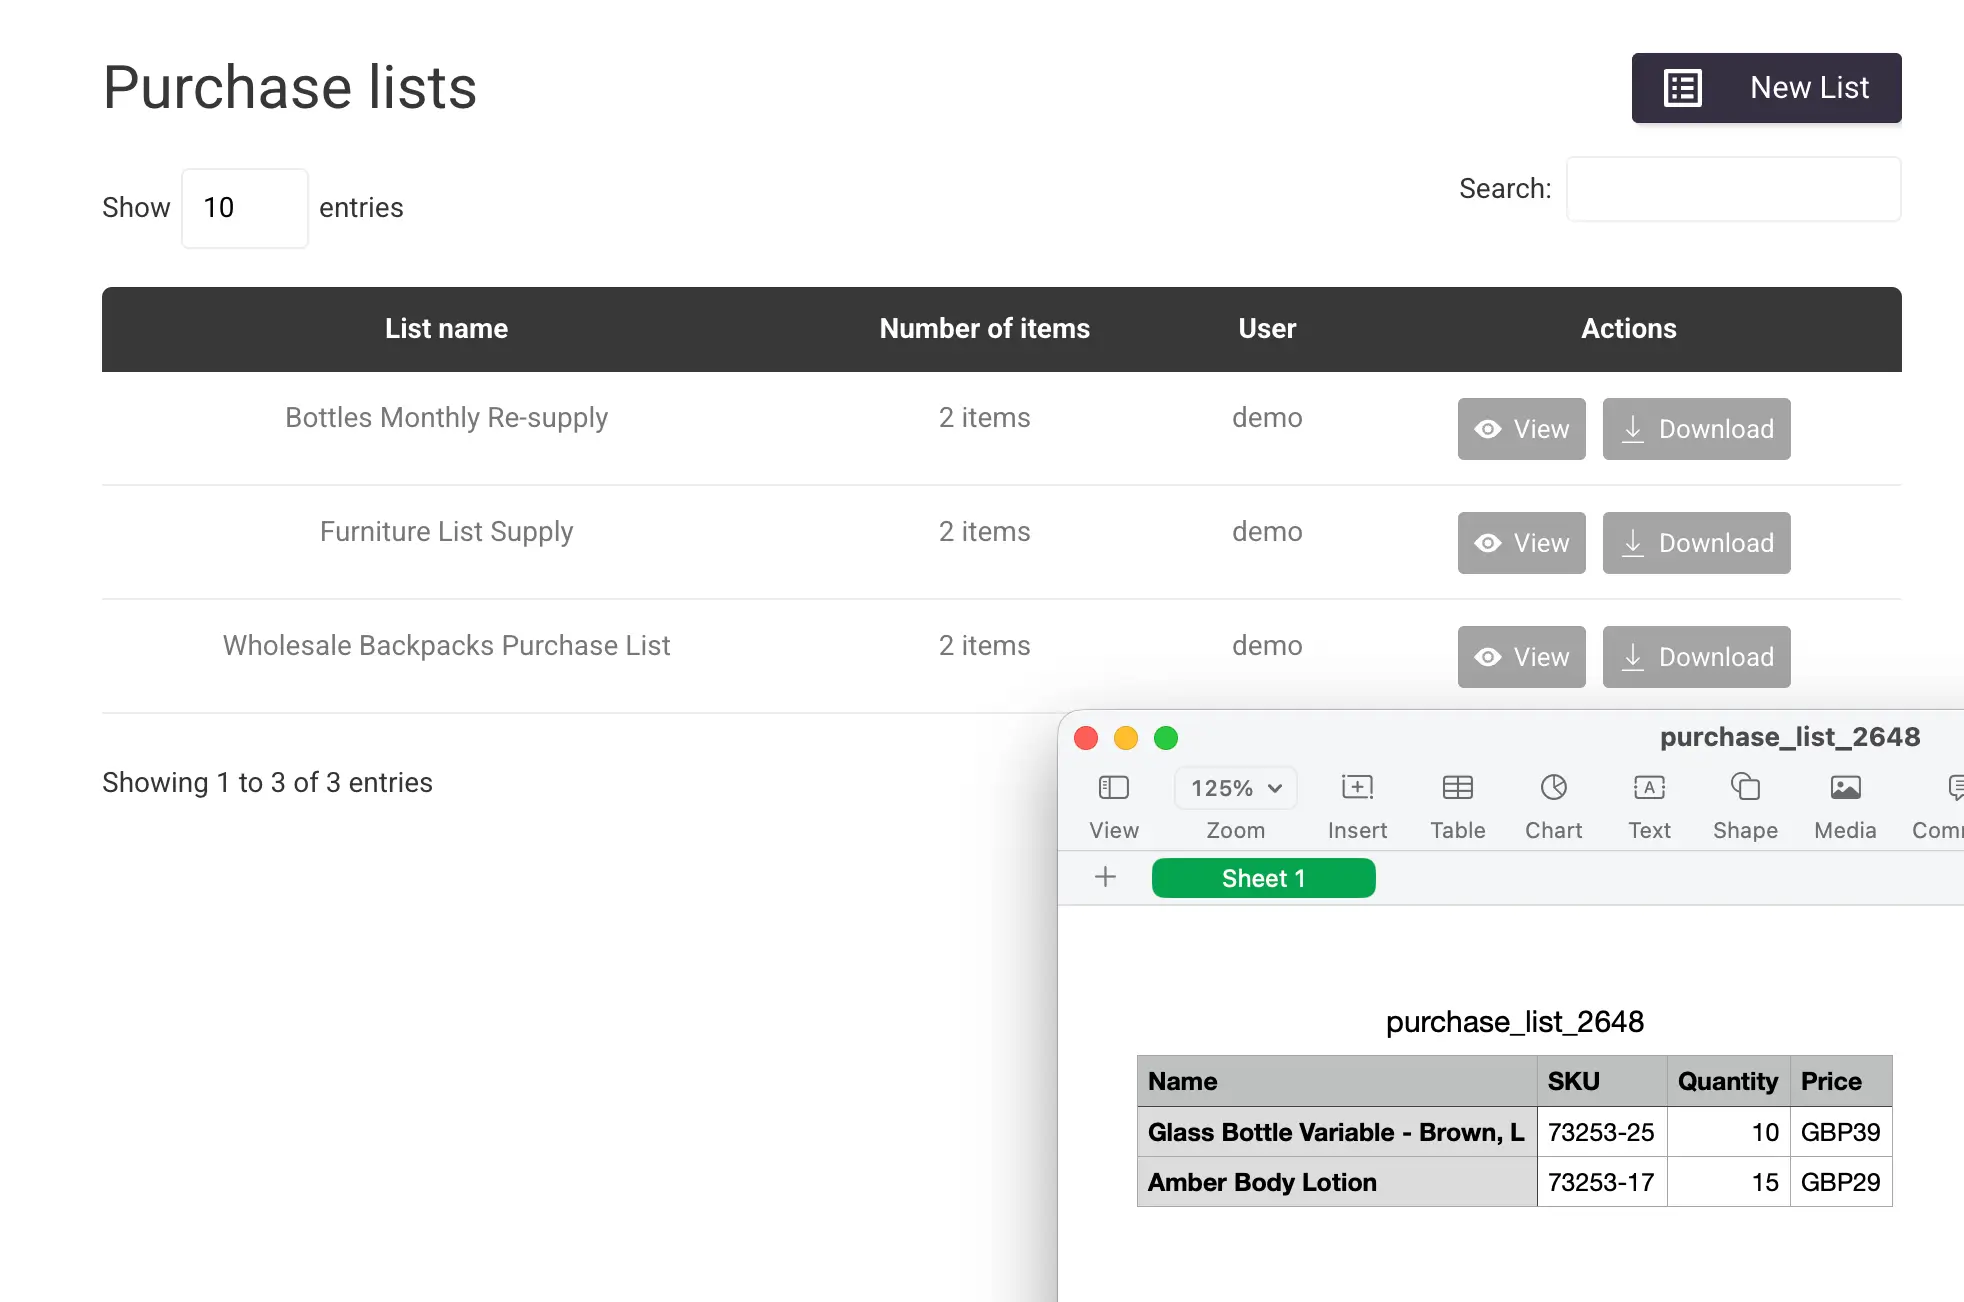Select the Table toolbar icon
The height and width of the screenshot is (1302, 1964).
click(1457, 788)
